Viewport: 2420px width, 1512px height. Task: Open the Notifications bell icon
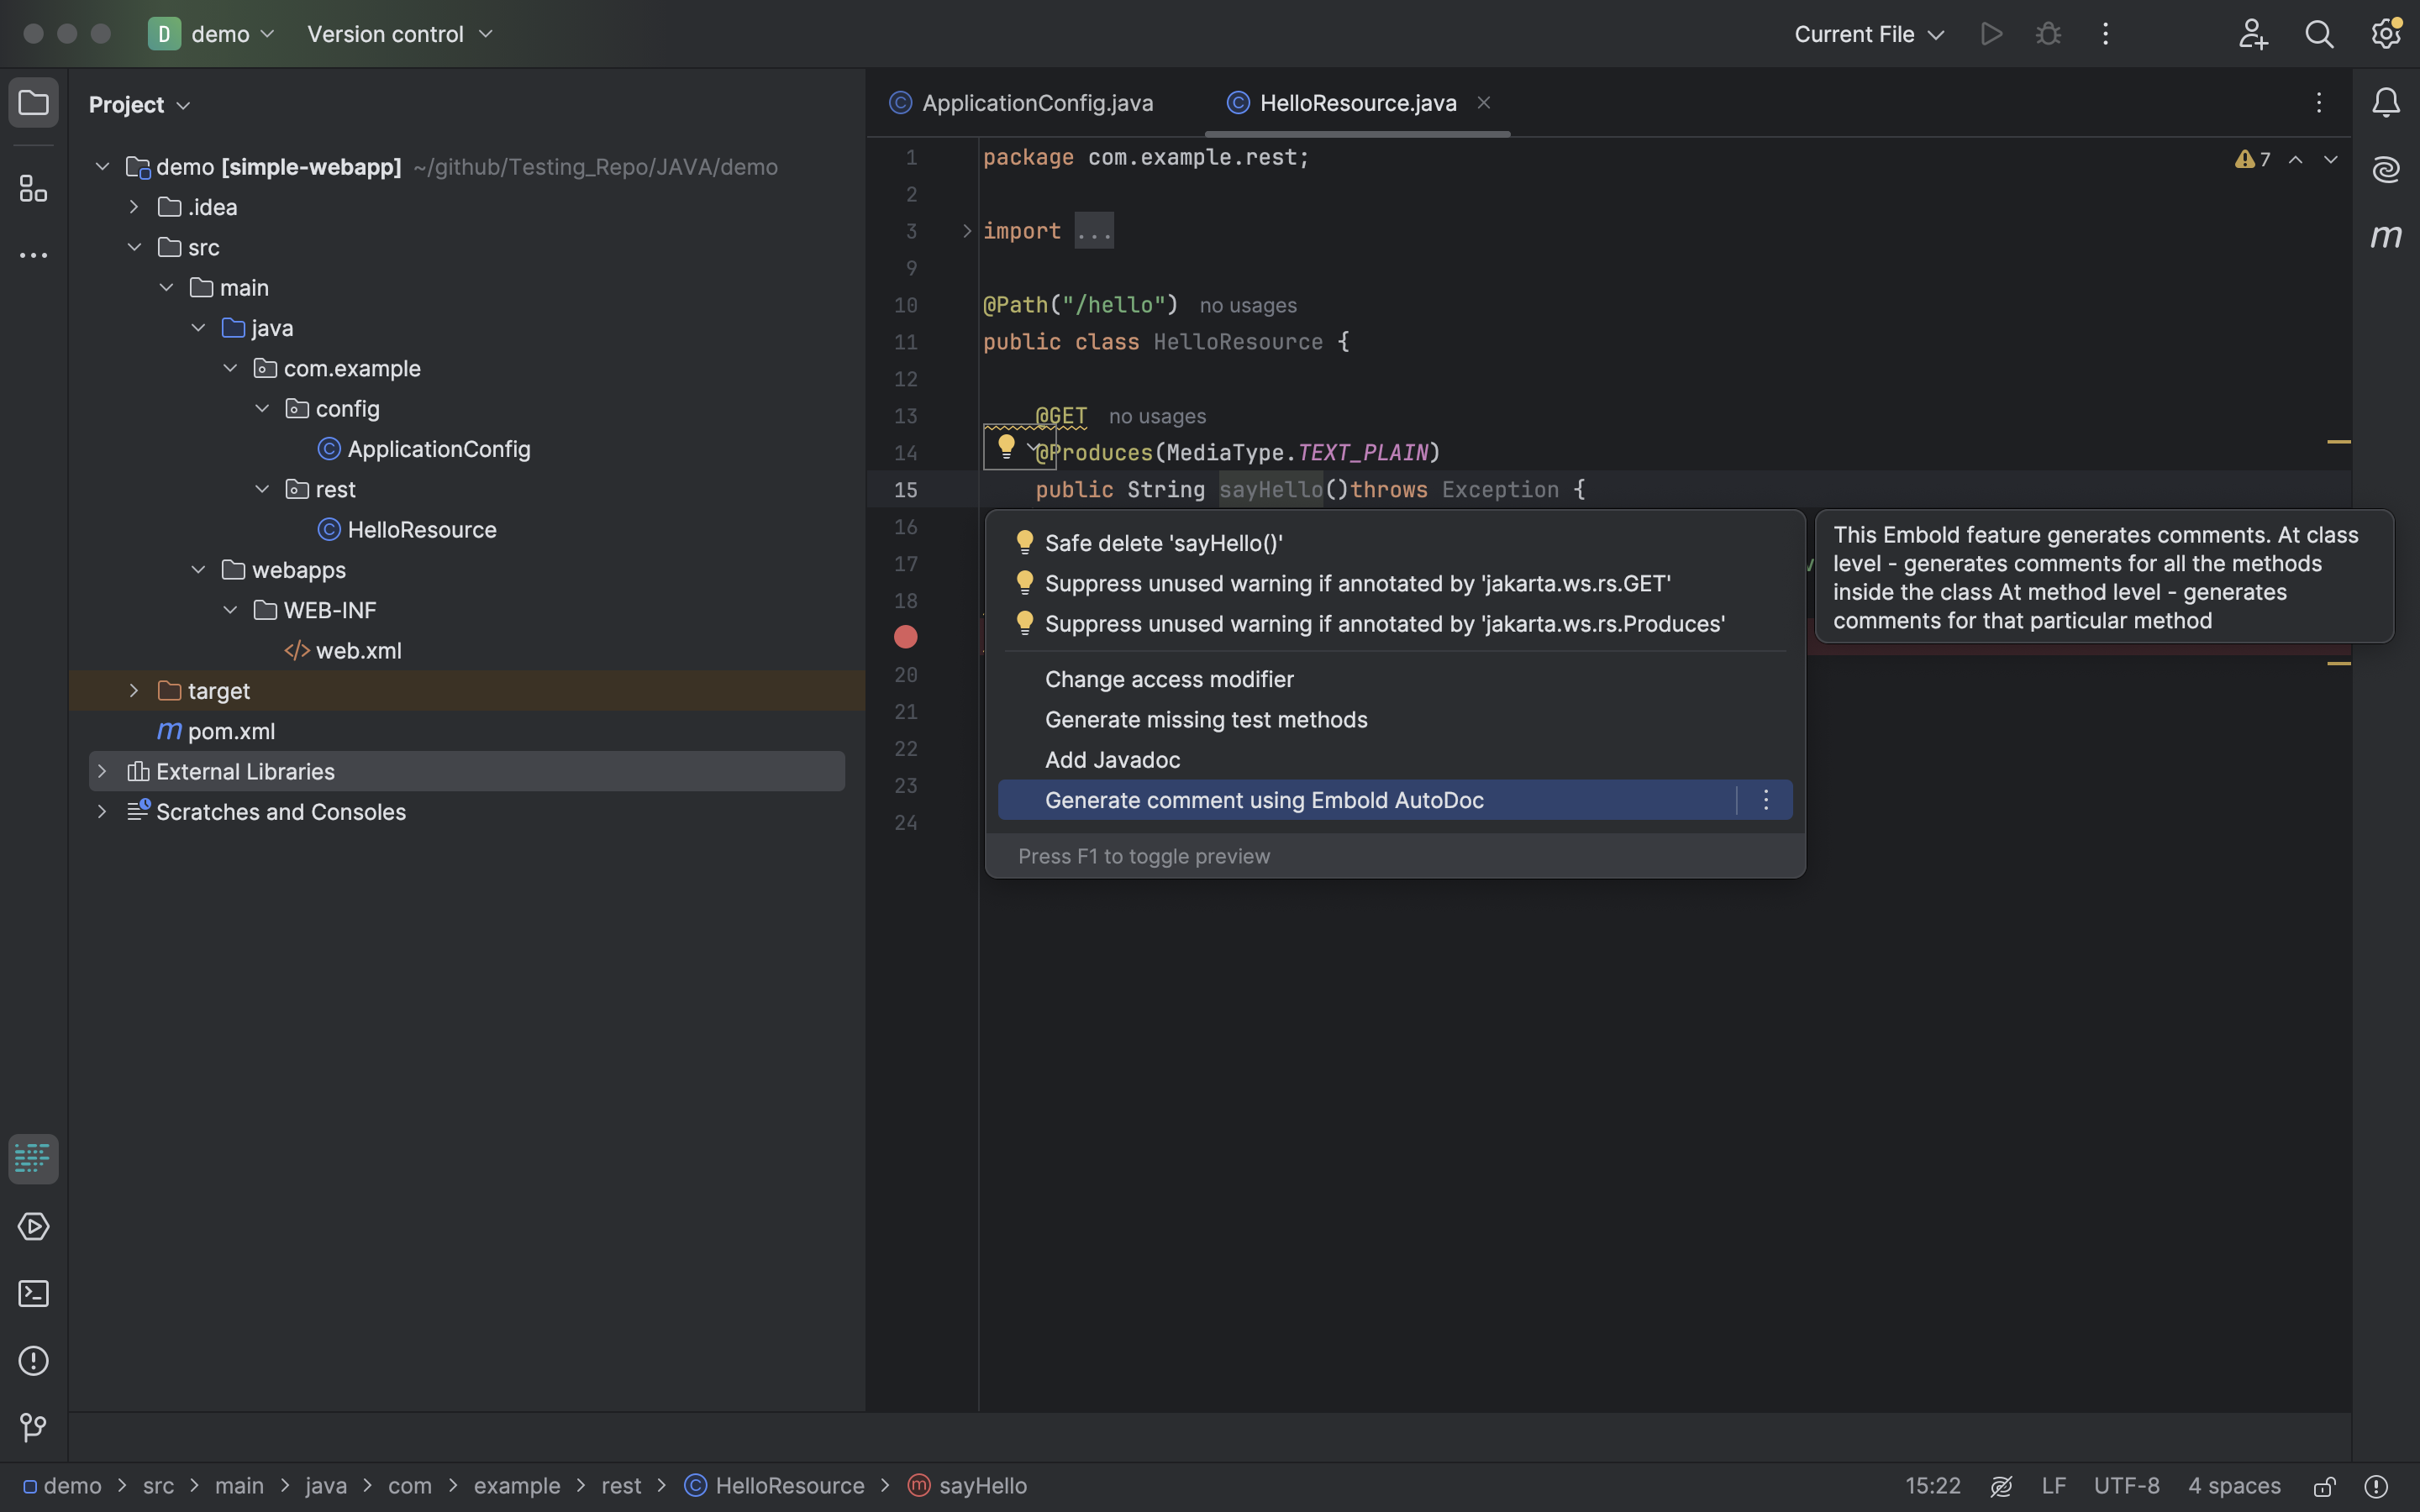[x=2386, y=102]
